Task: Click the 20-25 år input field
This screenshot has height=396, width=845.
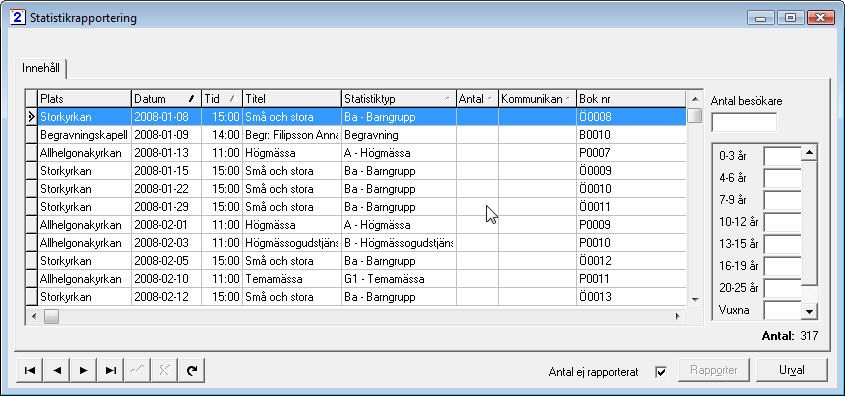Action: (782, 288)
